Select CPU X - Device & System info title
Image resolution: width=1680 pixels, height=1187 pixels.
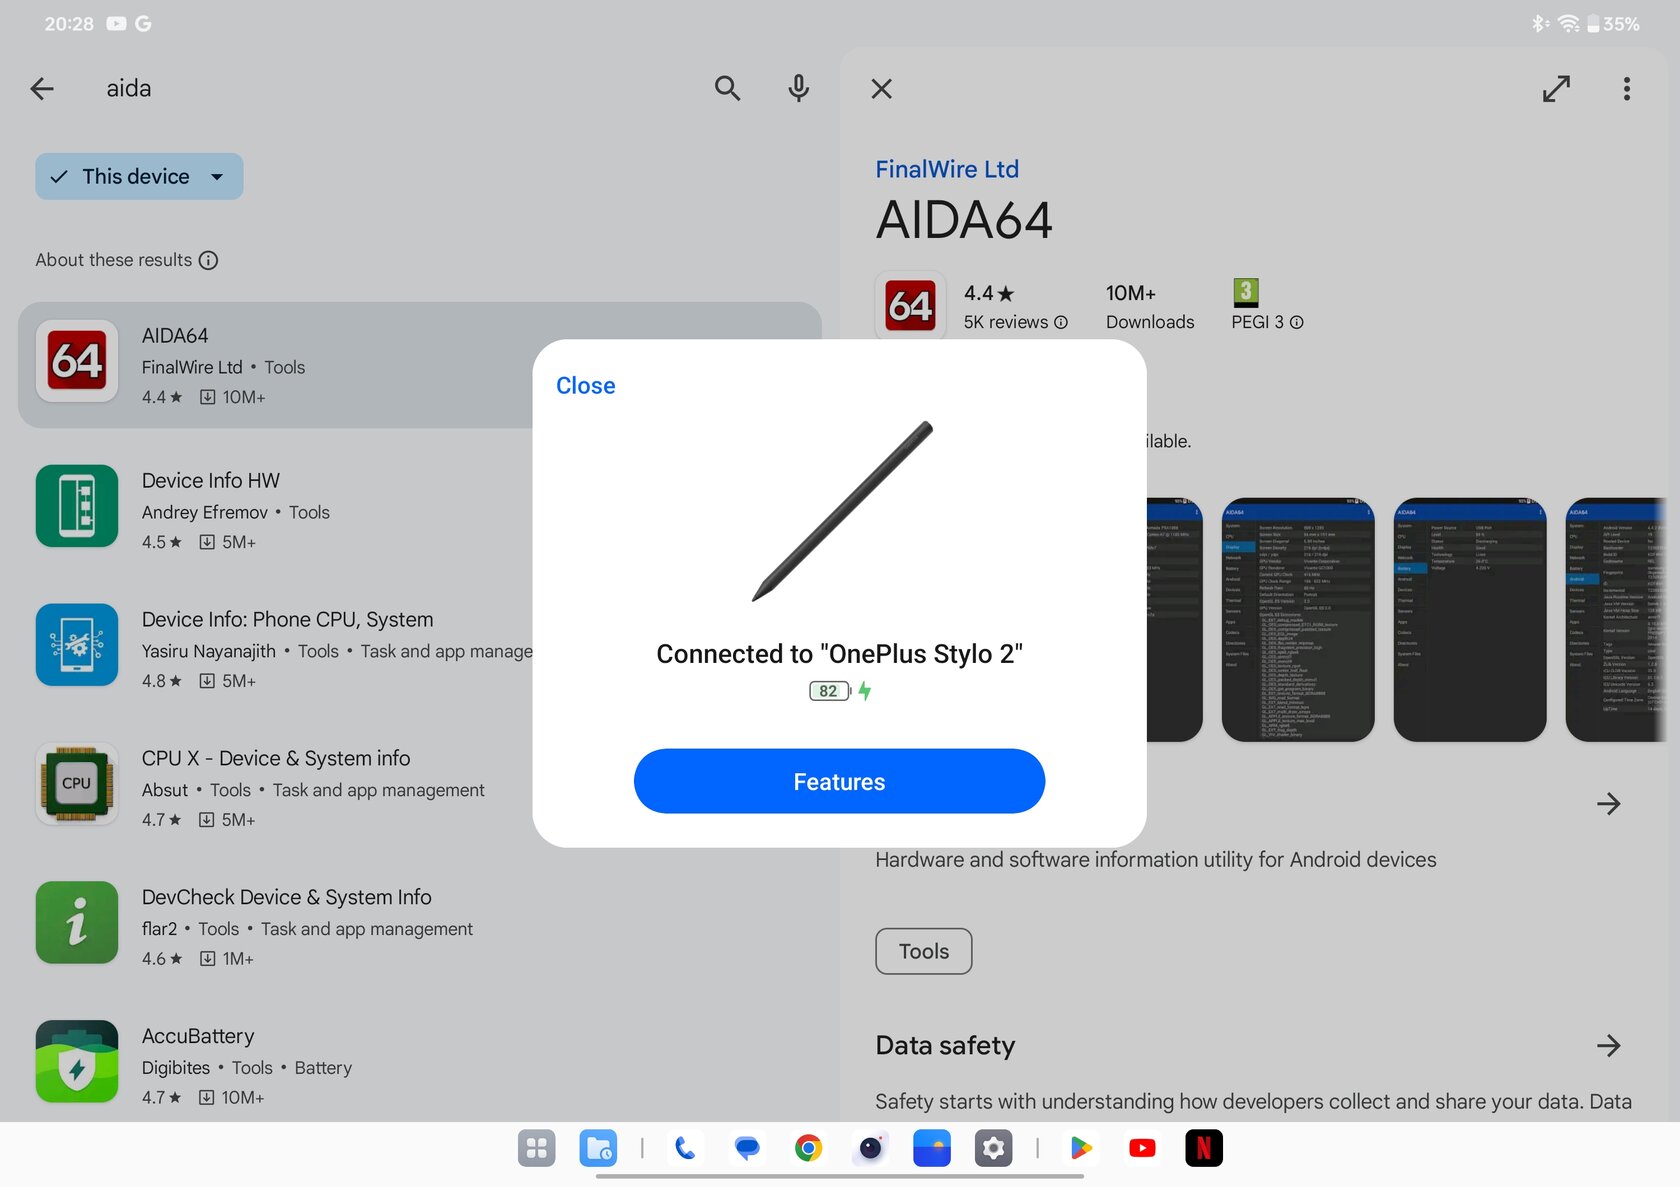point(276,759)
